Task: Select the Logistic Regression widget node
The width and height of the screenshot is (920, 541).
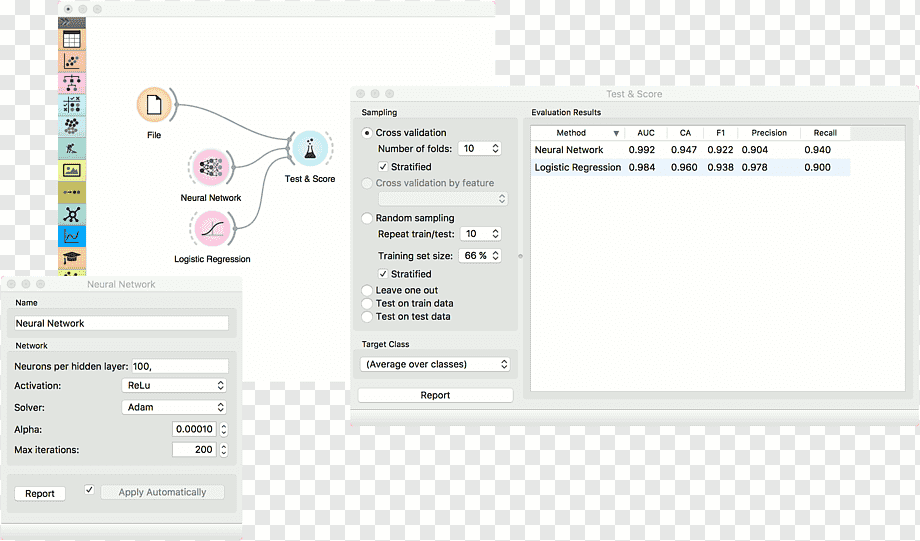Action: click(212, 229)
